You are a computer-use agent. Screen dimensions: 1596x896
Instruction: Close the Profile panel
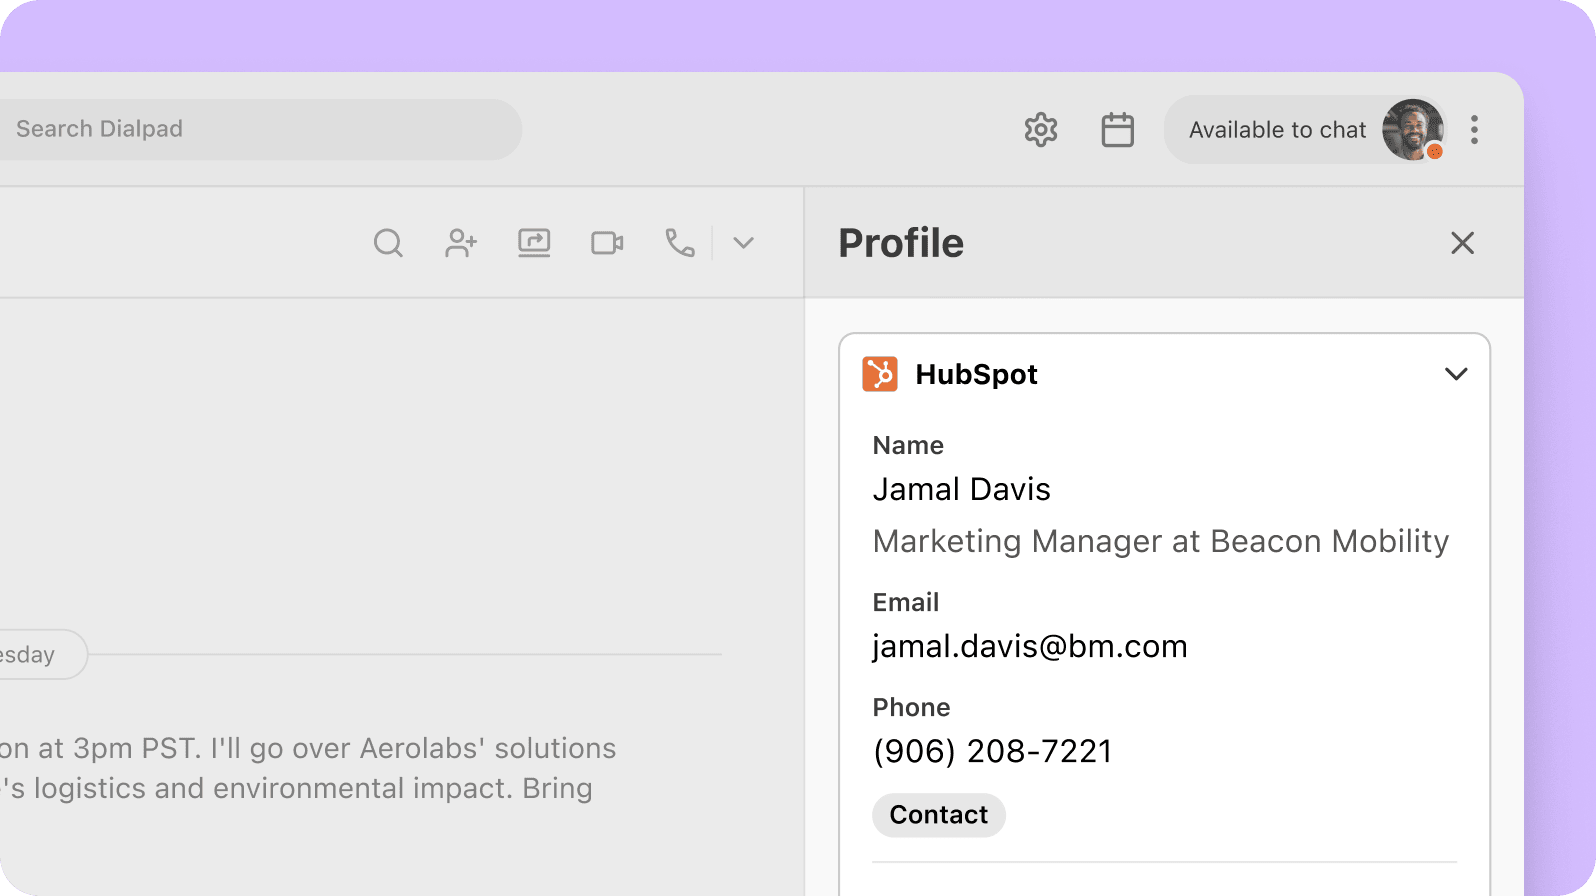(x=1462, y=243)
